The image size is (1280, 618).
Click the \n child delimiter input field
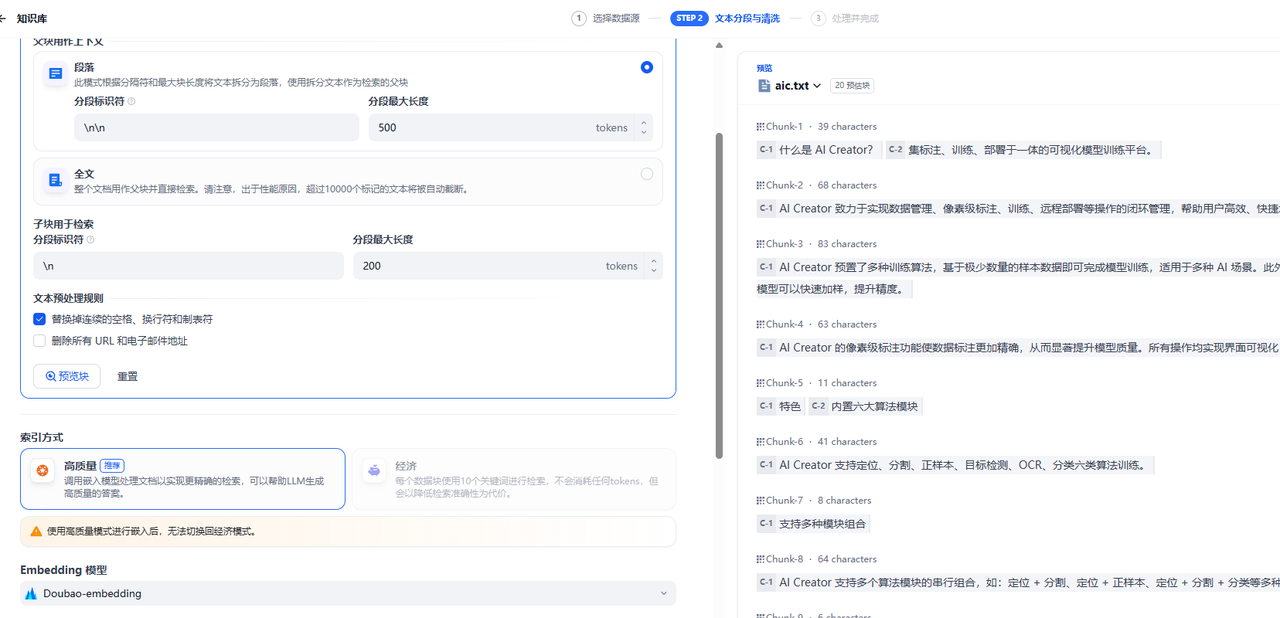[188, 266]
